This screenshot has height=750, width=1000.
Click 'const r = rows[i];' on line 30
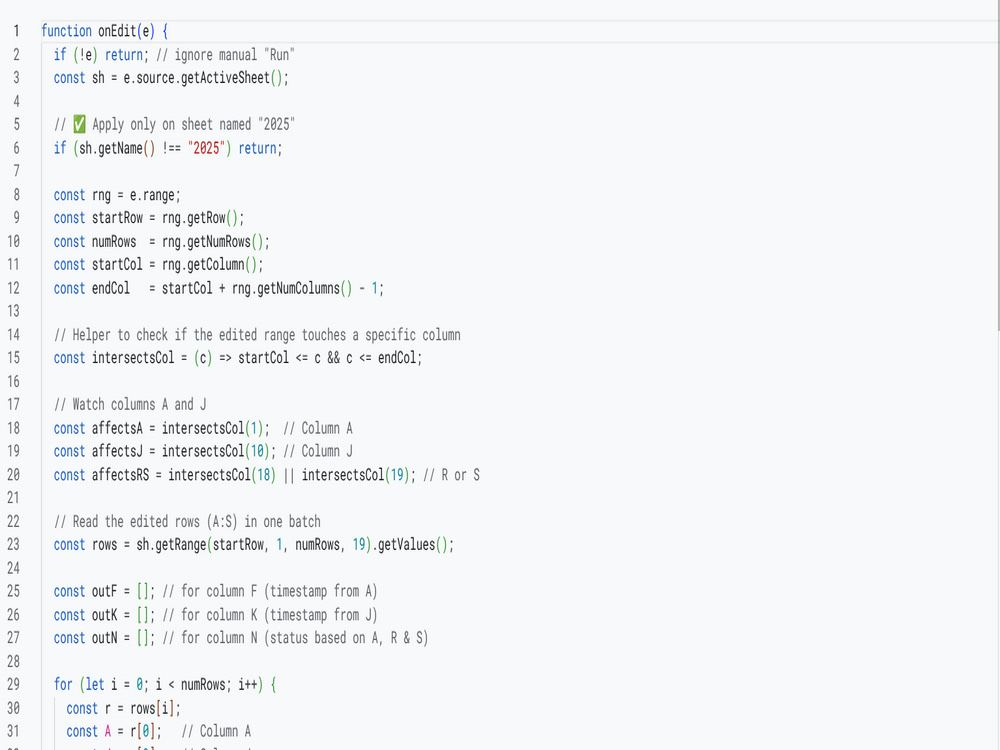[x=123, y=709]
